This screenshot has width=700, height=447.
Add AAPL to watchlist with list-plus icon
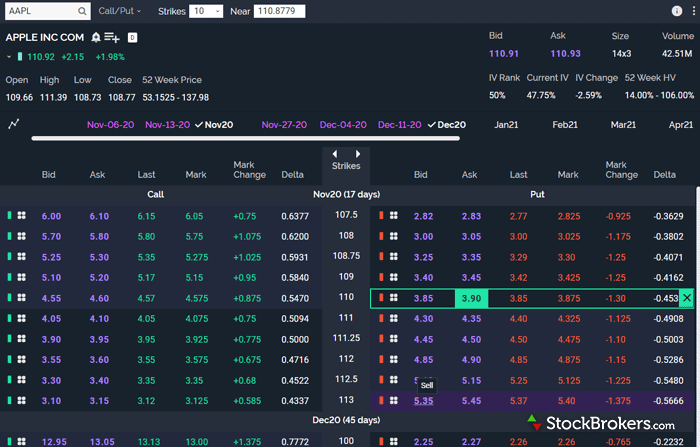click(112, 37)
